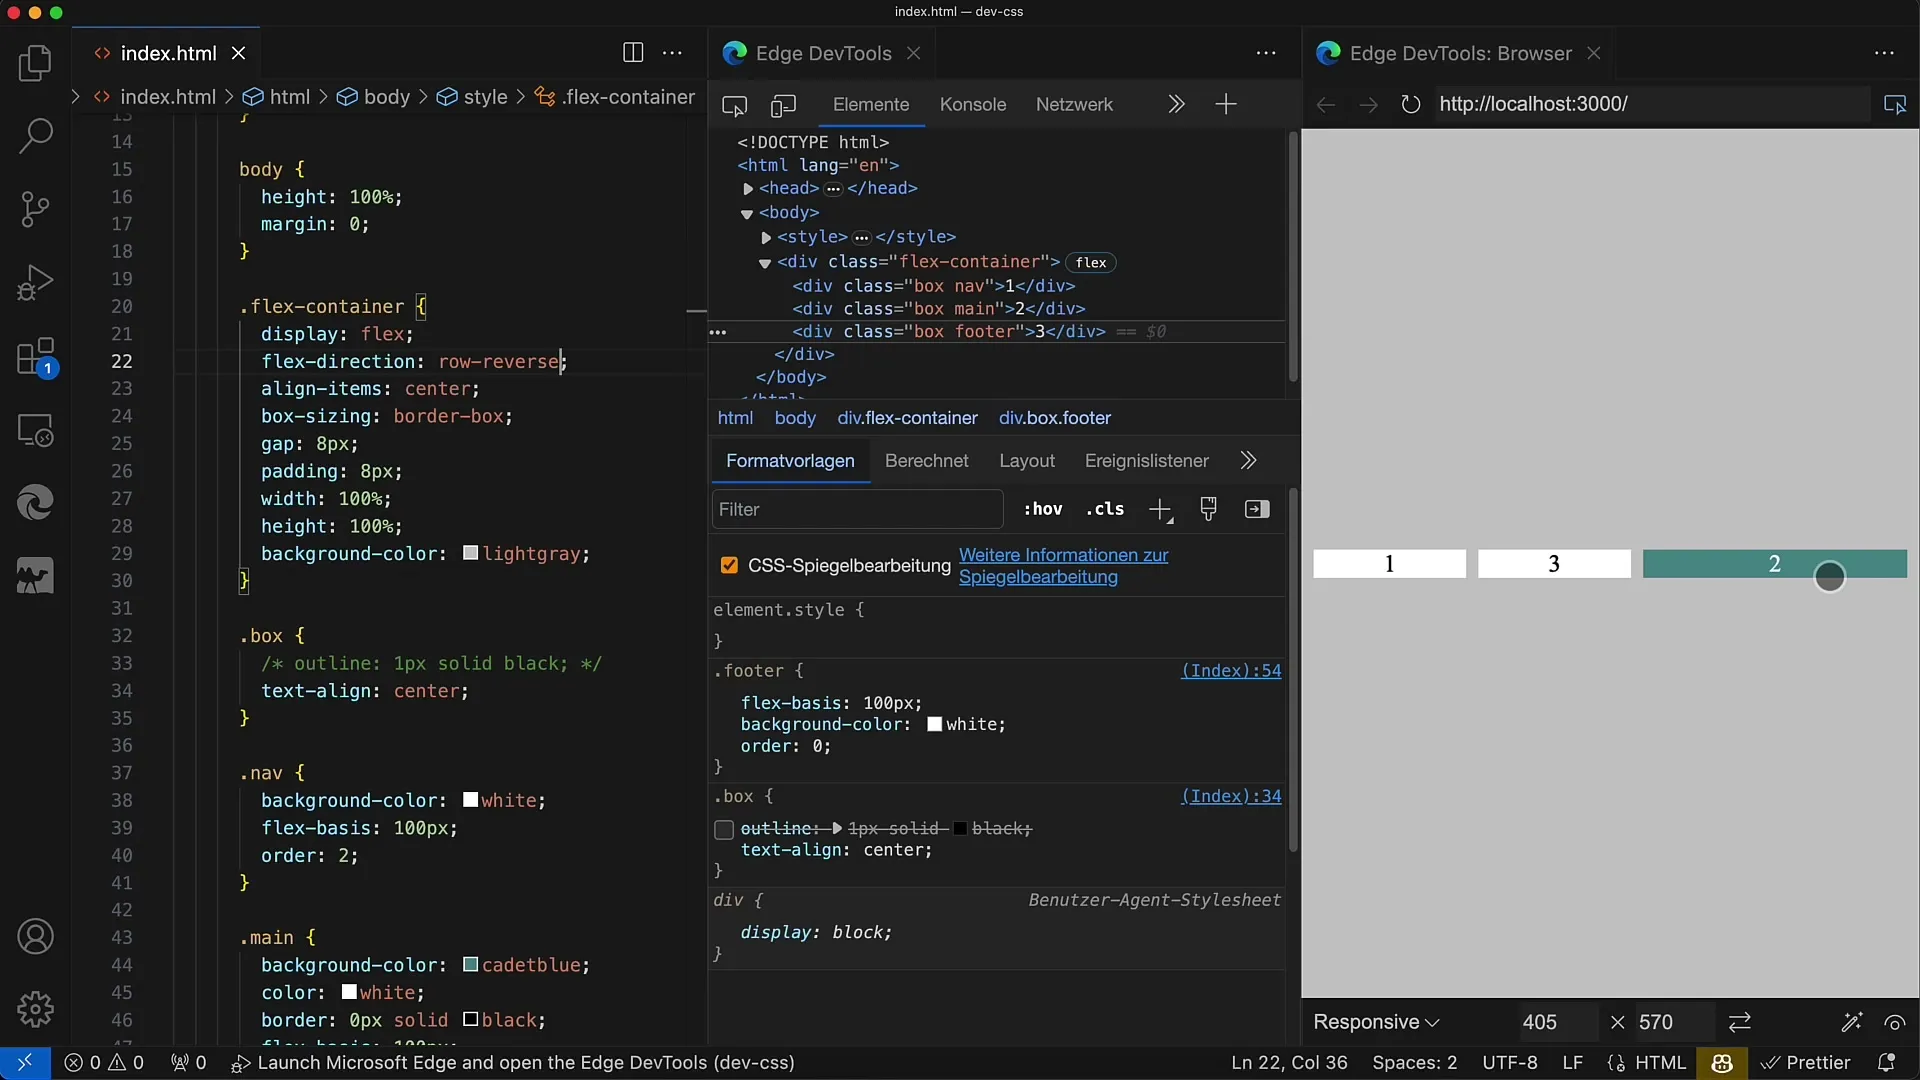Open Remote Explorer icon in activity bar
This screenshot has height=1080, width=1920.
click(x=35, y=431)
